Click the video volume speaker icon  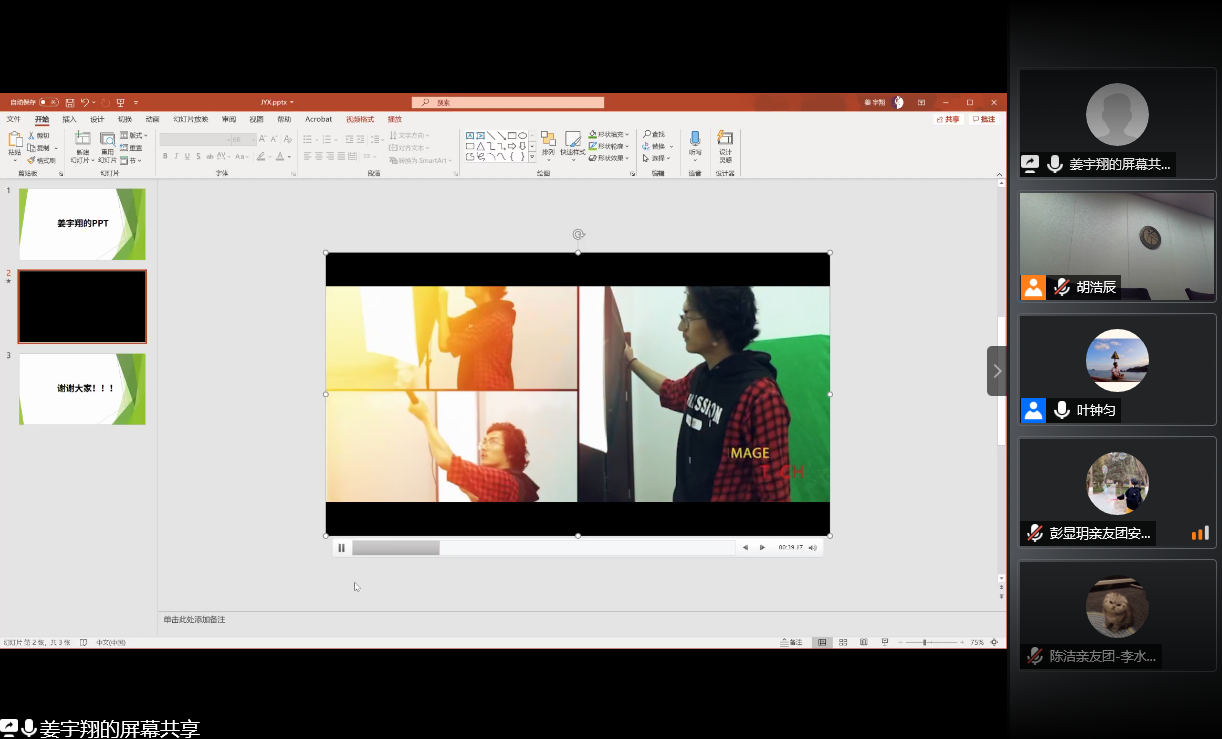tap(813, 548)
